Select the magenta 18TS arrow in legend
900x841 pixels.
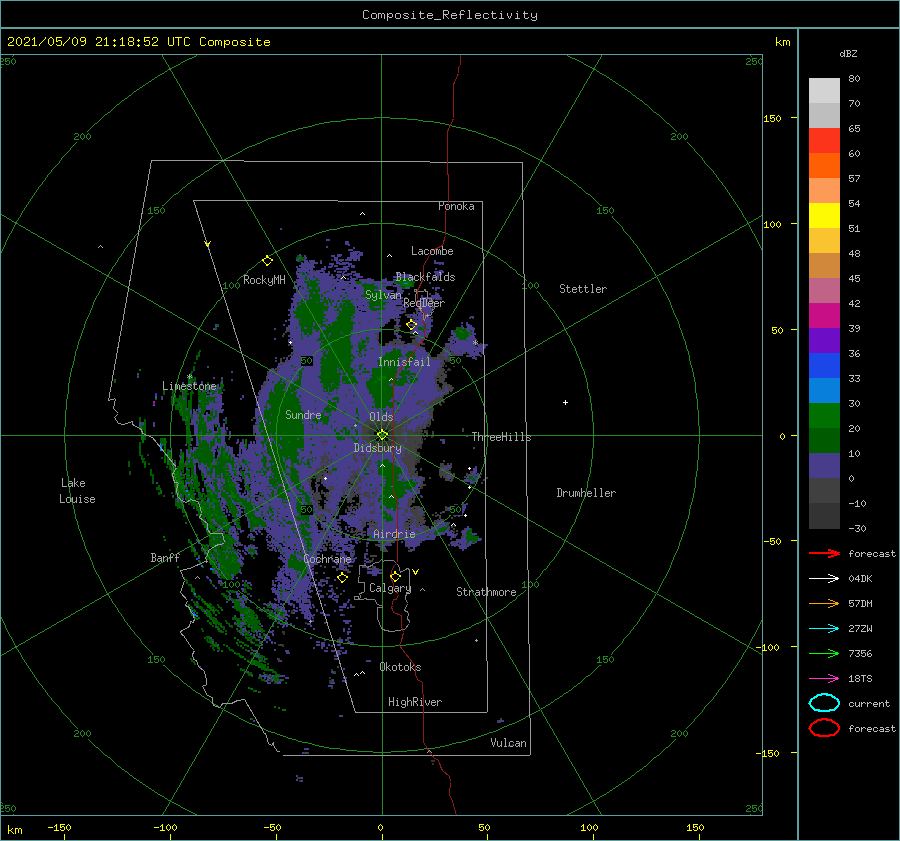pyautogui.click(x=824, y=679)
